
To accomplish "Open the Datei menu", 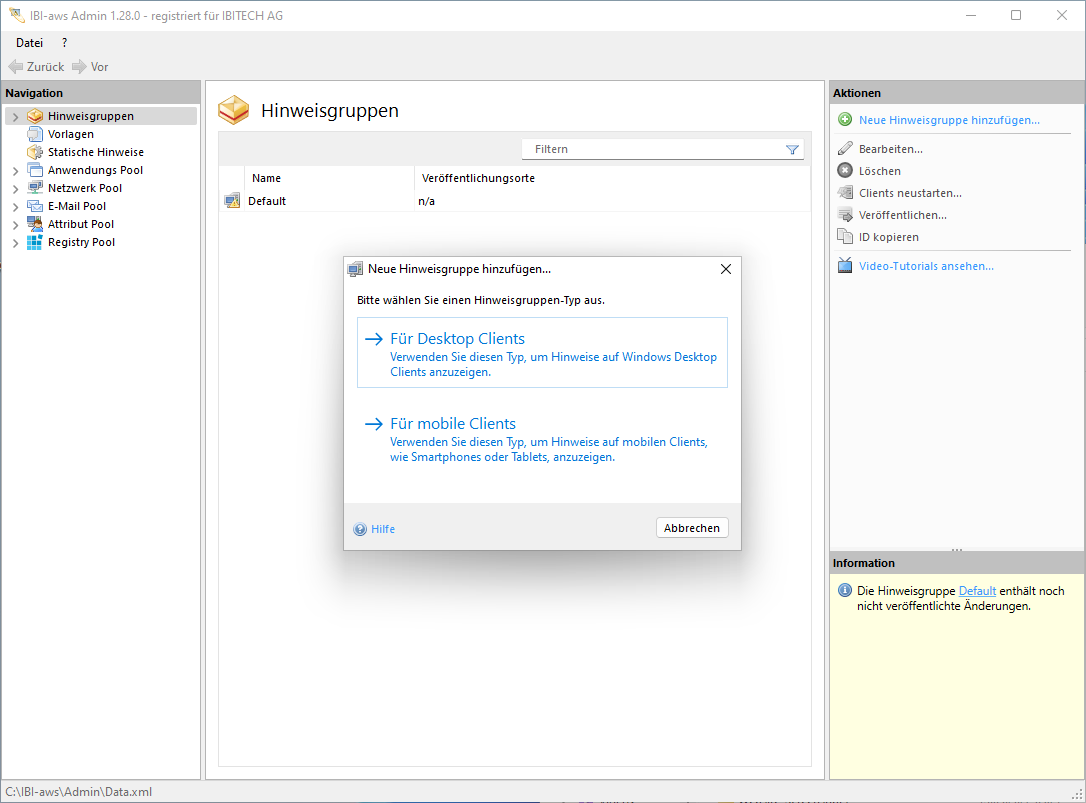I will pyautogui.click(x=29, y=43).
